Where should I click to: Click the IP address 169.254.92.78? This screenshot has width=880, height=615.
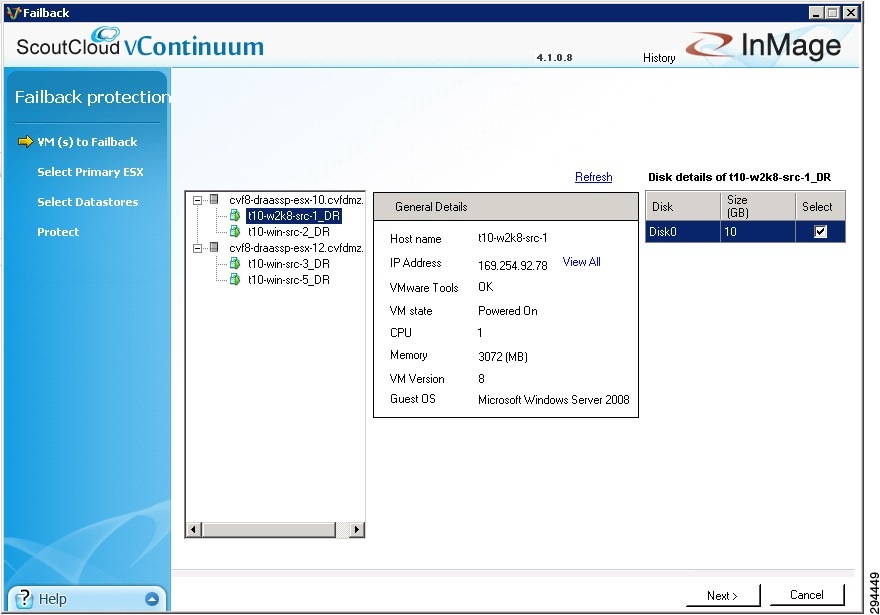pos(512,265)
